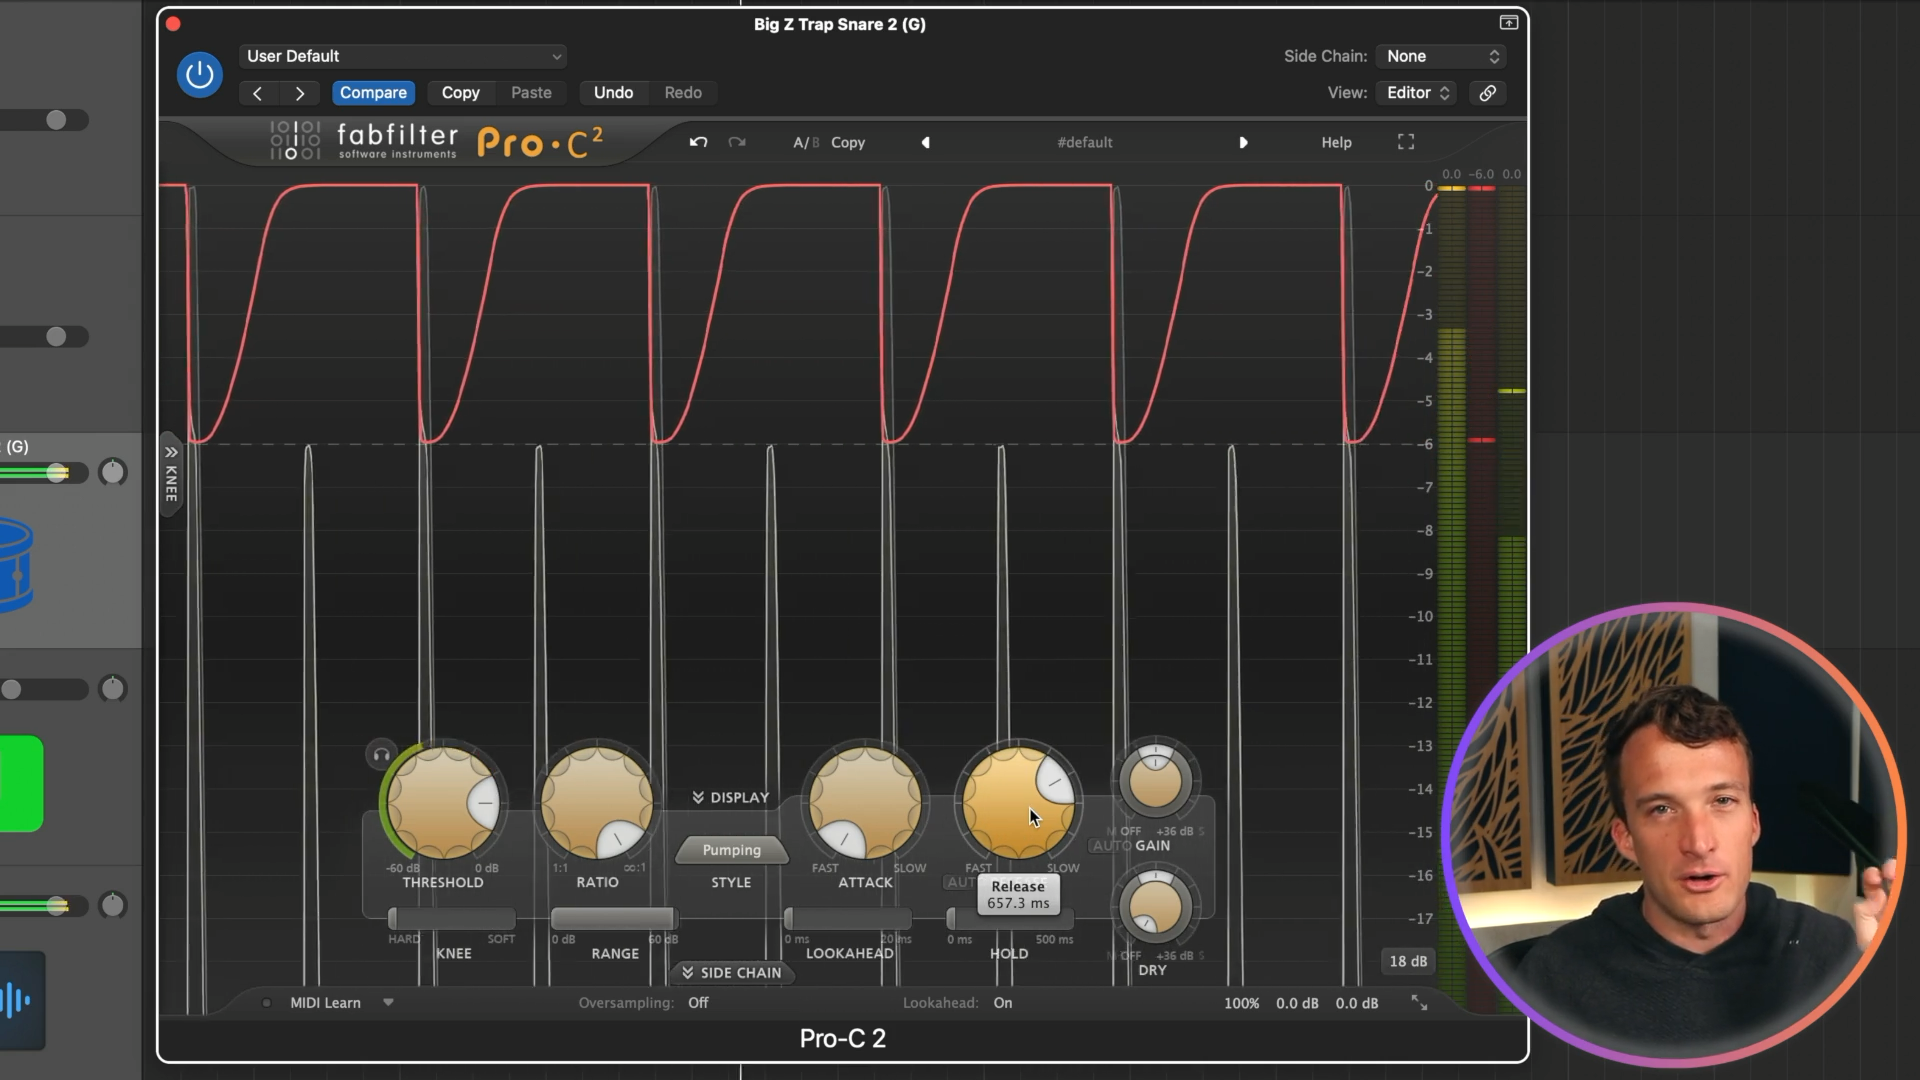Click the (G) track pan knob in Logic
The image size is (1920, 1080).
[x=113, y=472]
